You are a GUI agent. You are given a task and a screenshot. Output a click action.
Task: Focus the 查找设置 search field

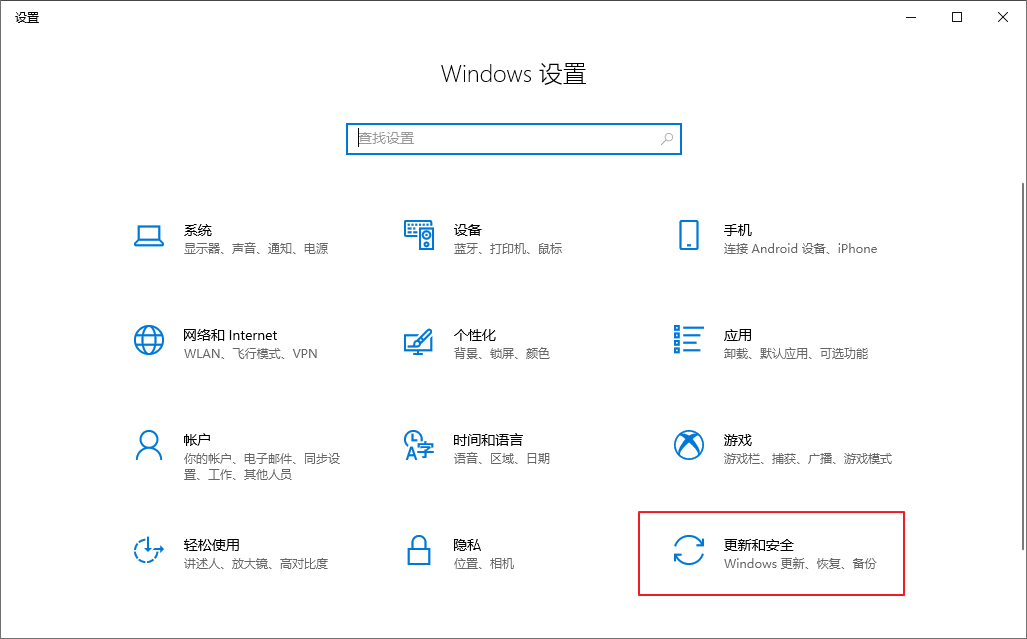pyautogui.click(x=514, y=139)
